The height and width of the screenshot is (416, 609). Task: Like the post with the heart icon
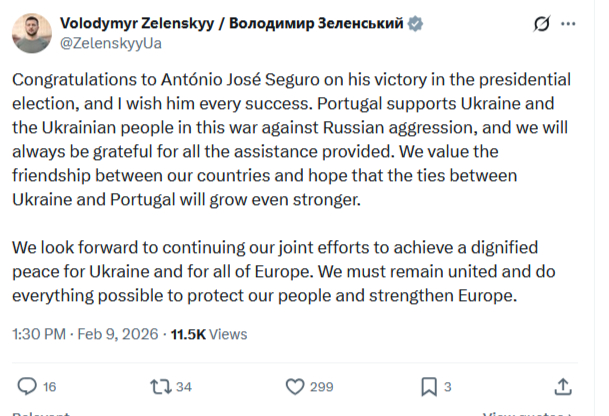click(295, 386)
